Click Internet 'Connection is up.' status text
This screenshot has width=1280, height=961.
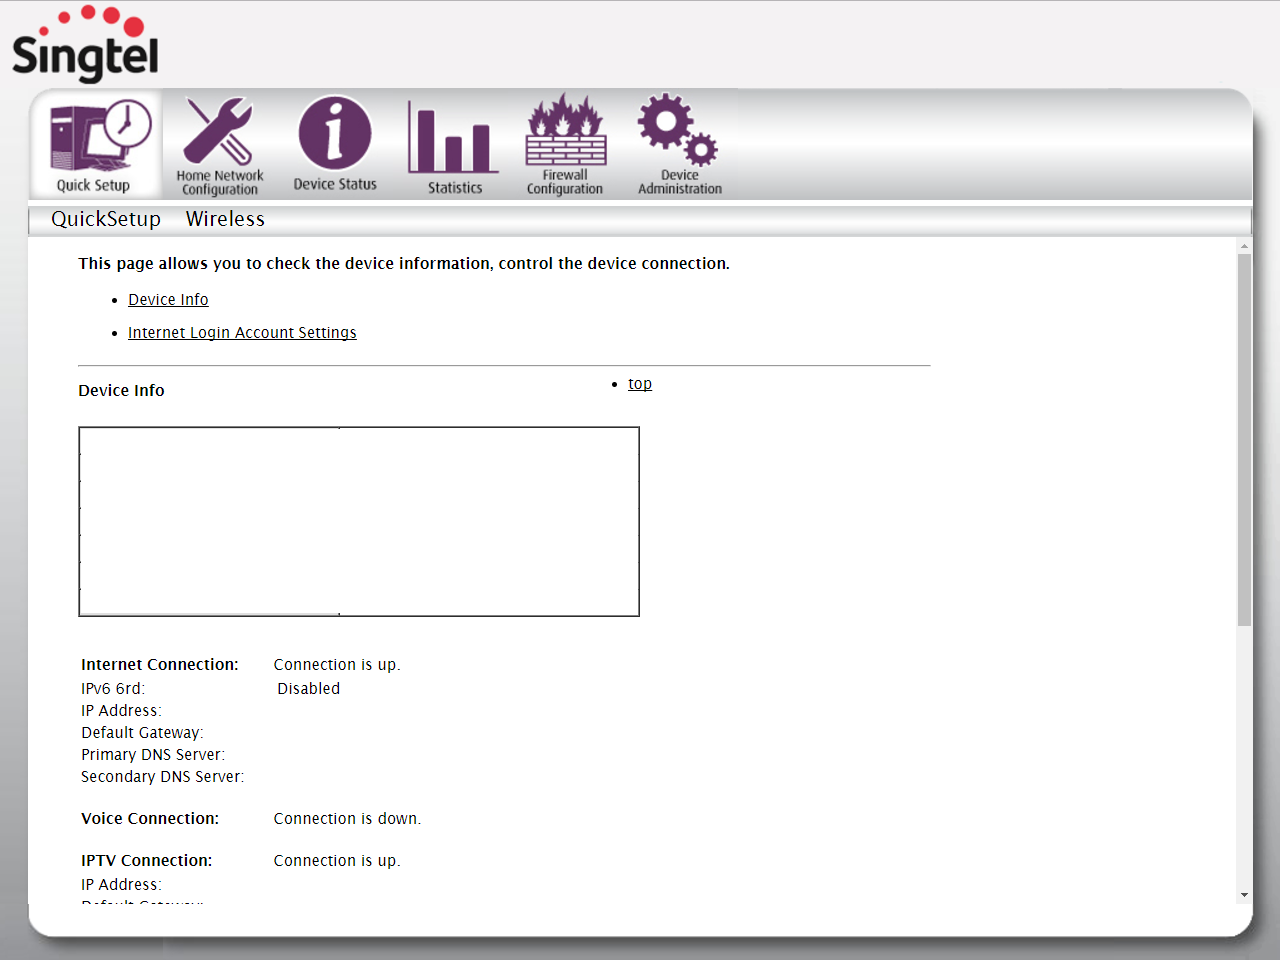click(x=337, y=665)
